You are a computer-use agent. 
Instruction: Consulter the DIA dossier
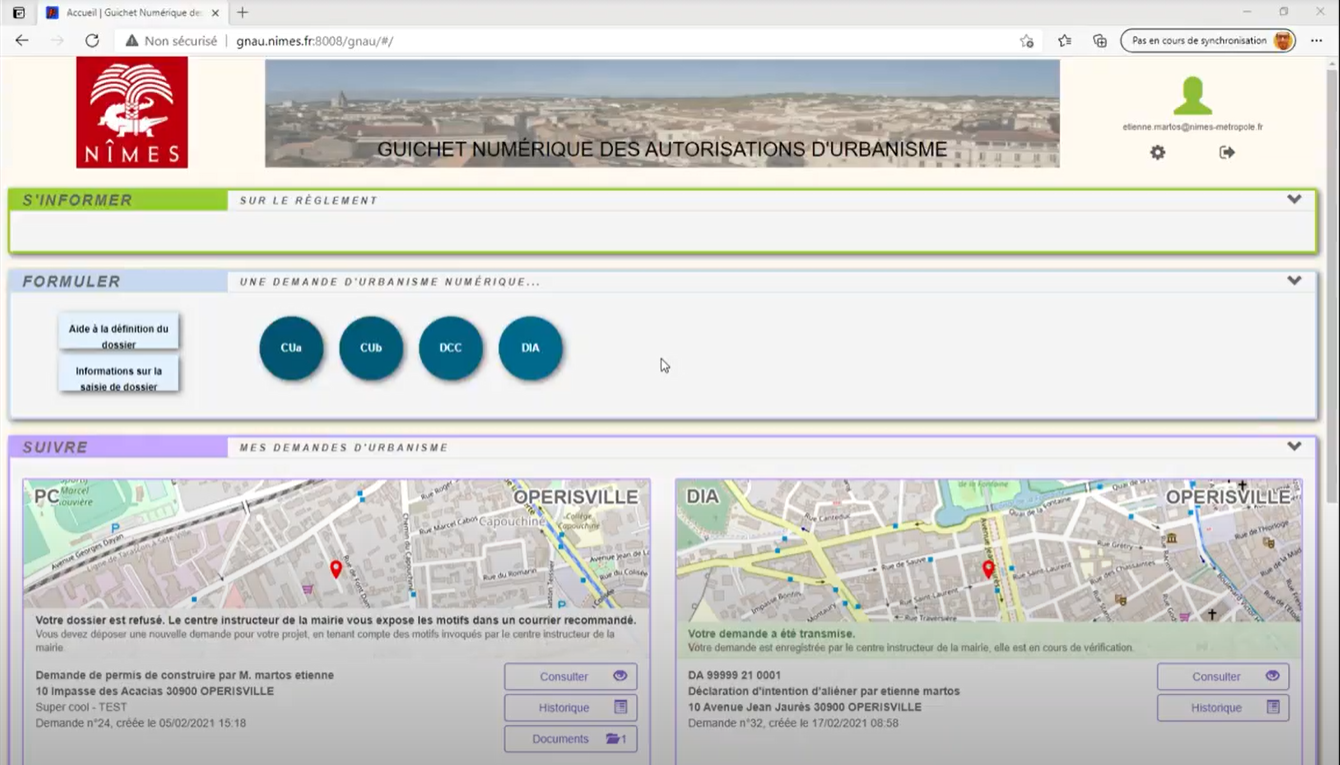click(1223, 677)
